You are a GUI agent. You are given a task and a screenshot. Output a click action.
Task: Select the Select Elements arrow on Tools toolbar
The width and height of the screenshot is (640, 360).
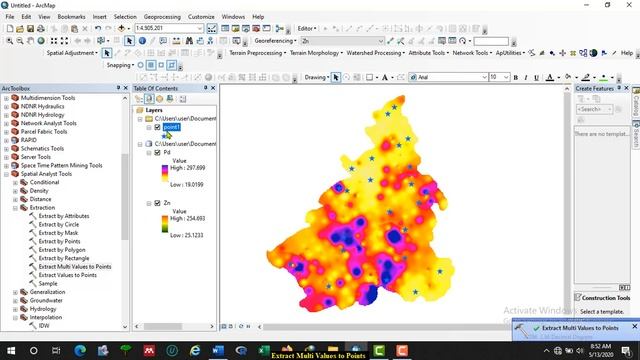[129, 41]
